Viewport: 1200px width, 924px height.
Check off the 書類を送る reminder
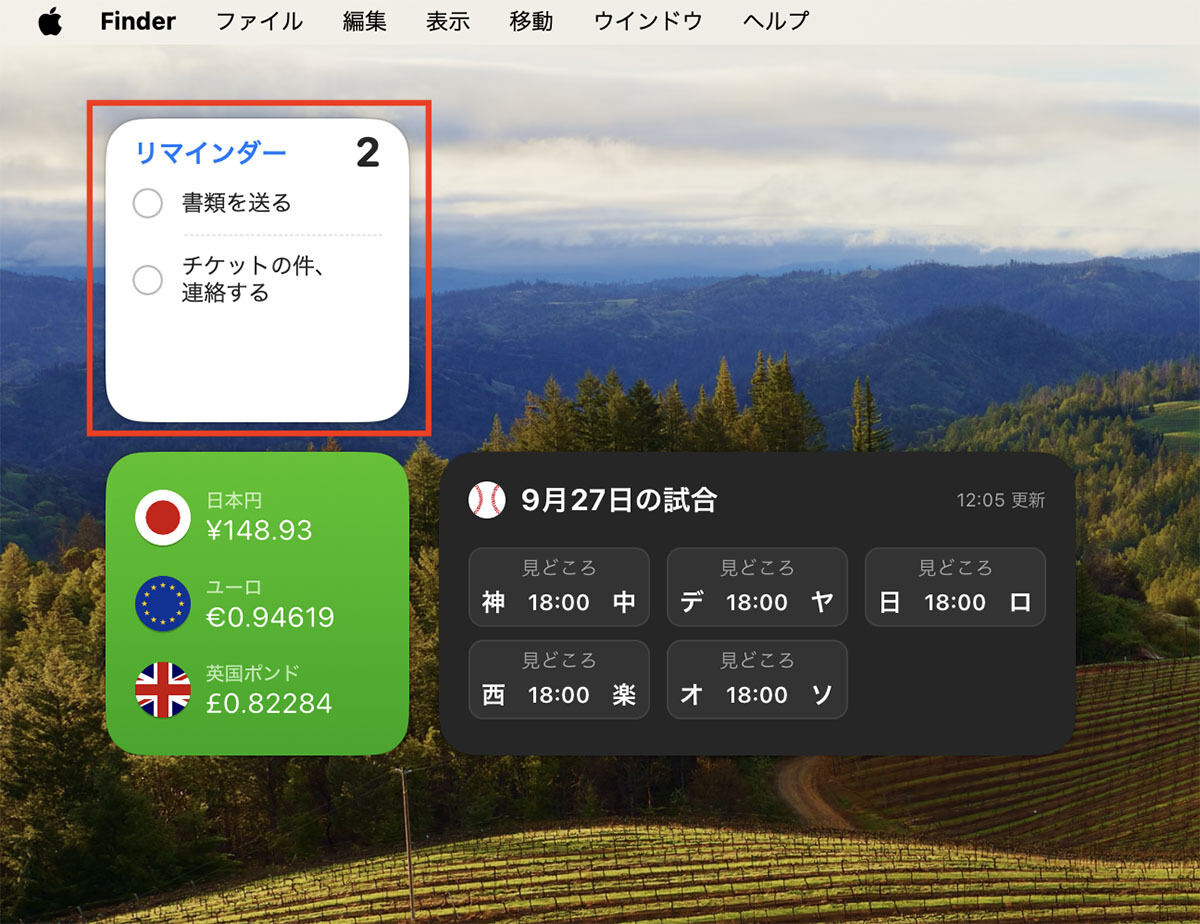click(x=147, y=203)
